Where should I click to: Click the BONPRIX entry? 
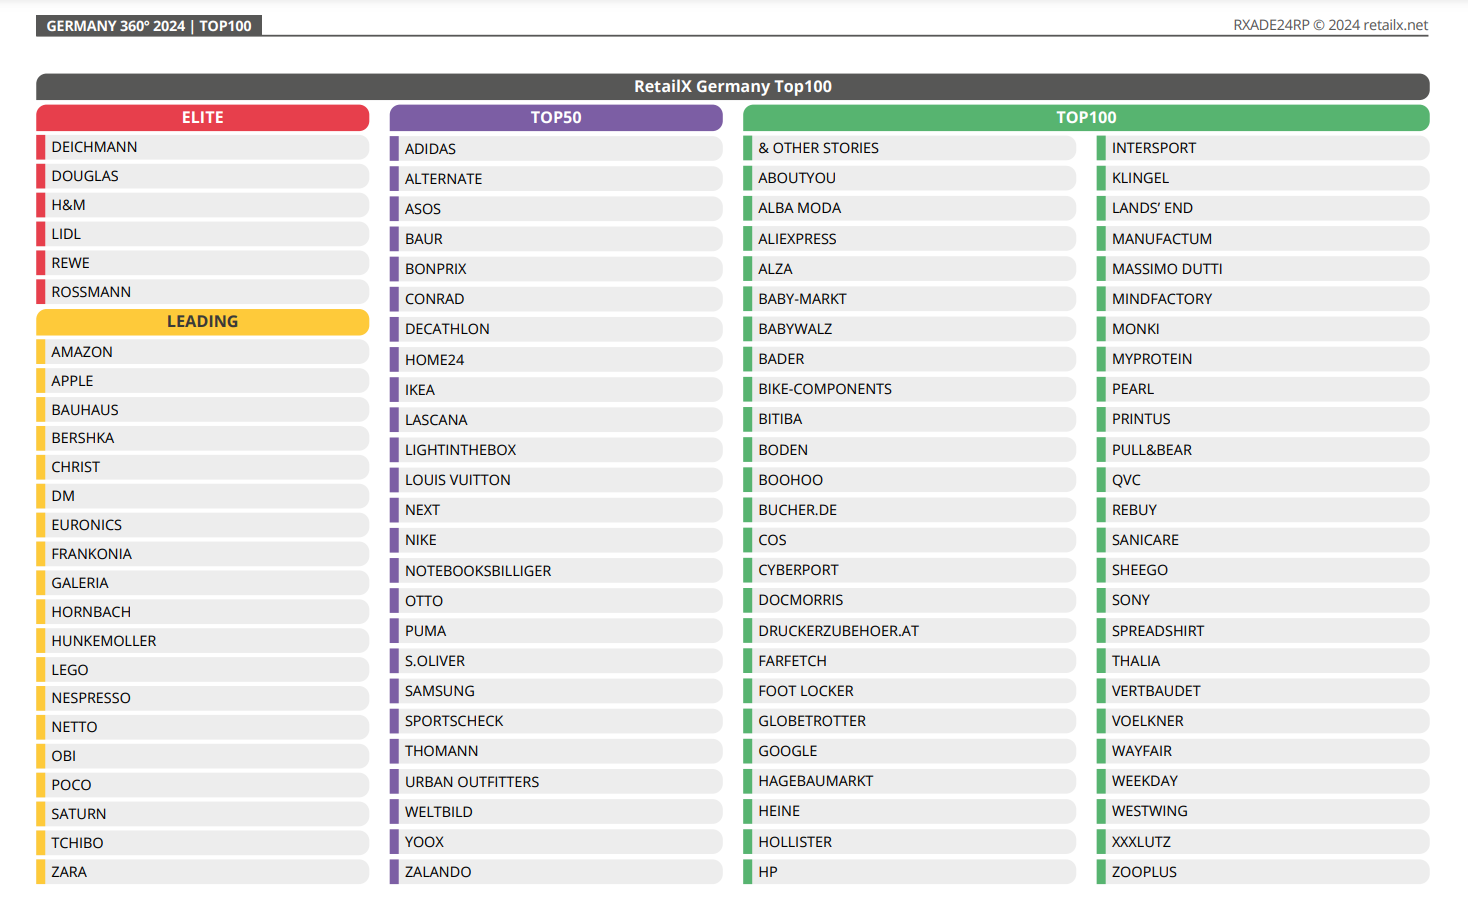click(556, 269)
